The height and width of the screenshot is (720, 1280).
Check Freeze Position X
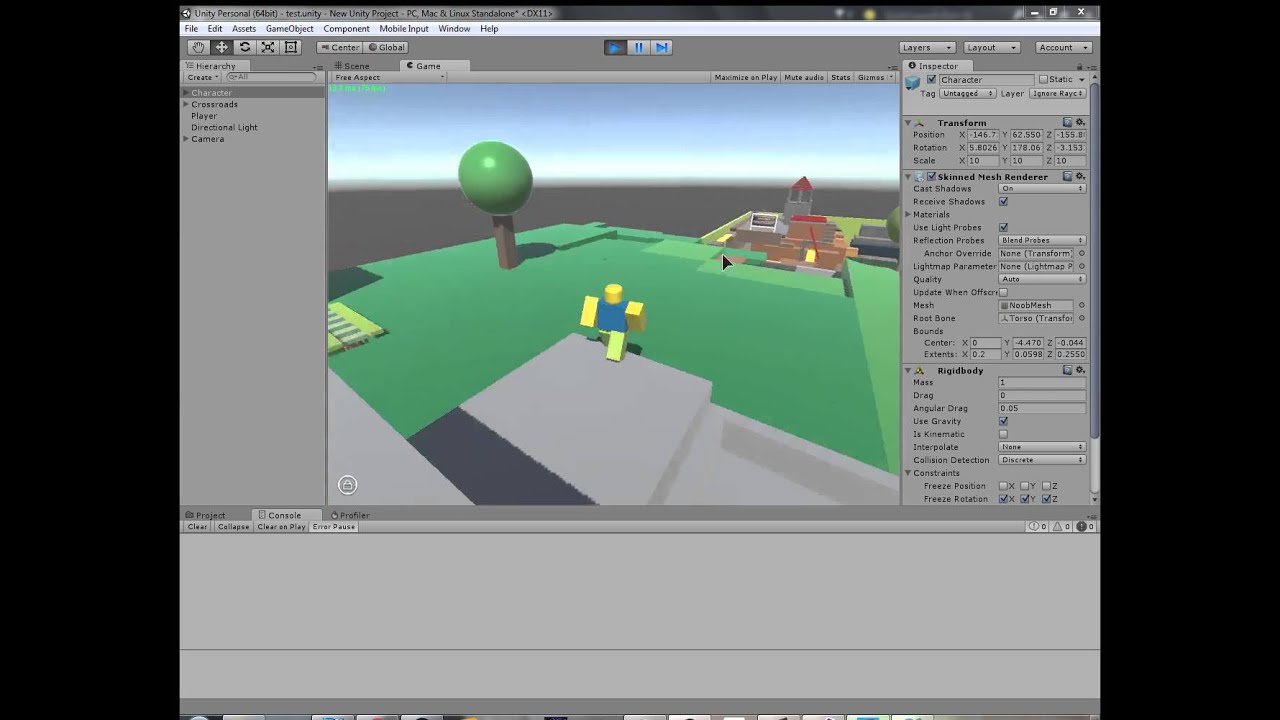click(1003, 486)
